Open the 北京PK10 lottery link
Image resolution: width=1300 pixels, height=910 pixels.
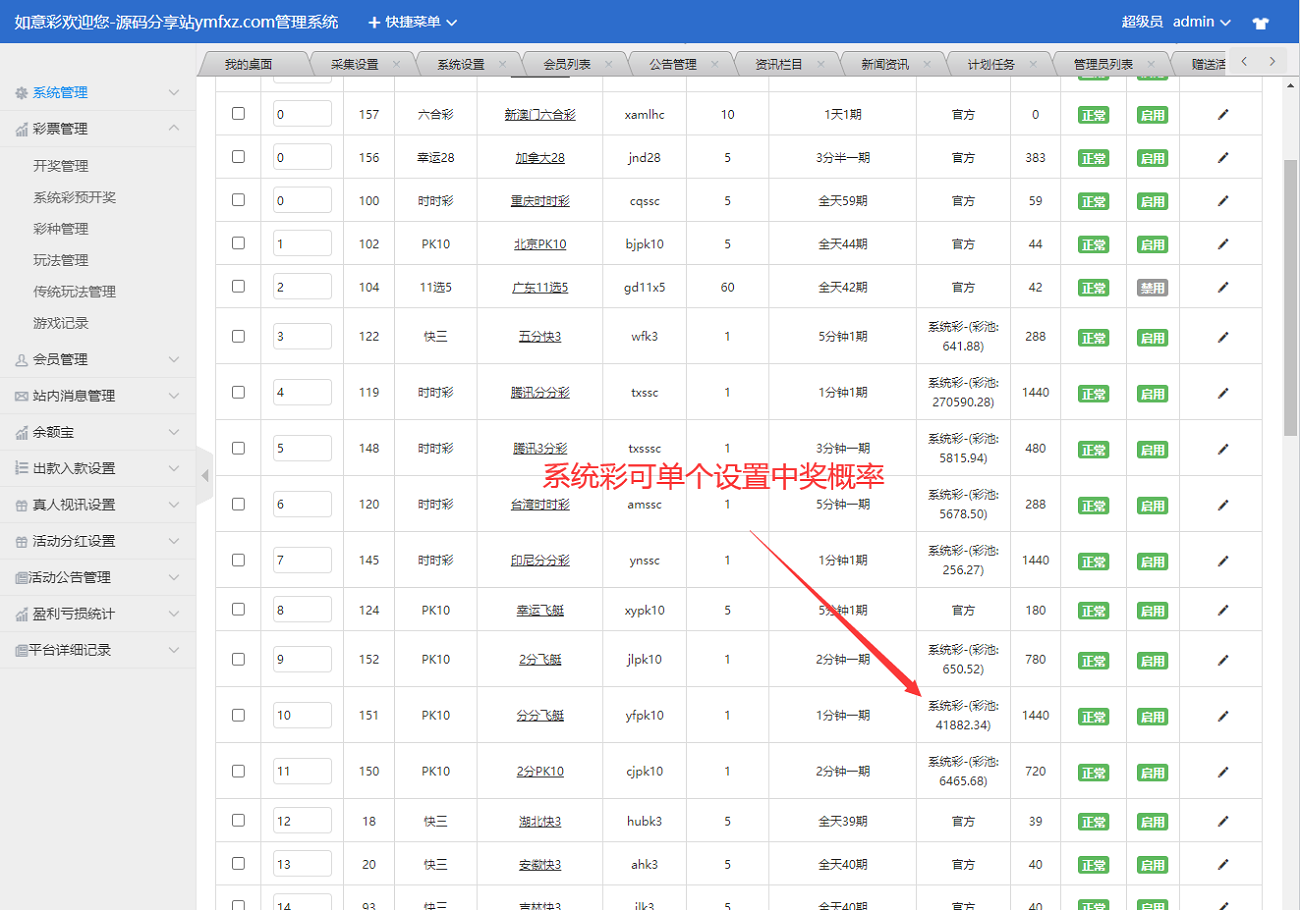click(x=540, y=244)
